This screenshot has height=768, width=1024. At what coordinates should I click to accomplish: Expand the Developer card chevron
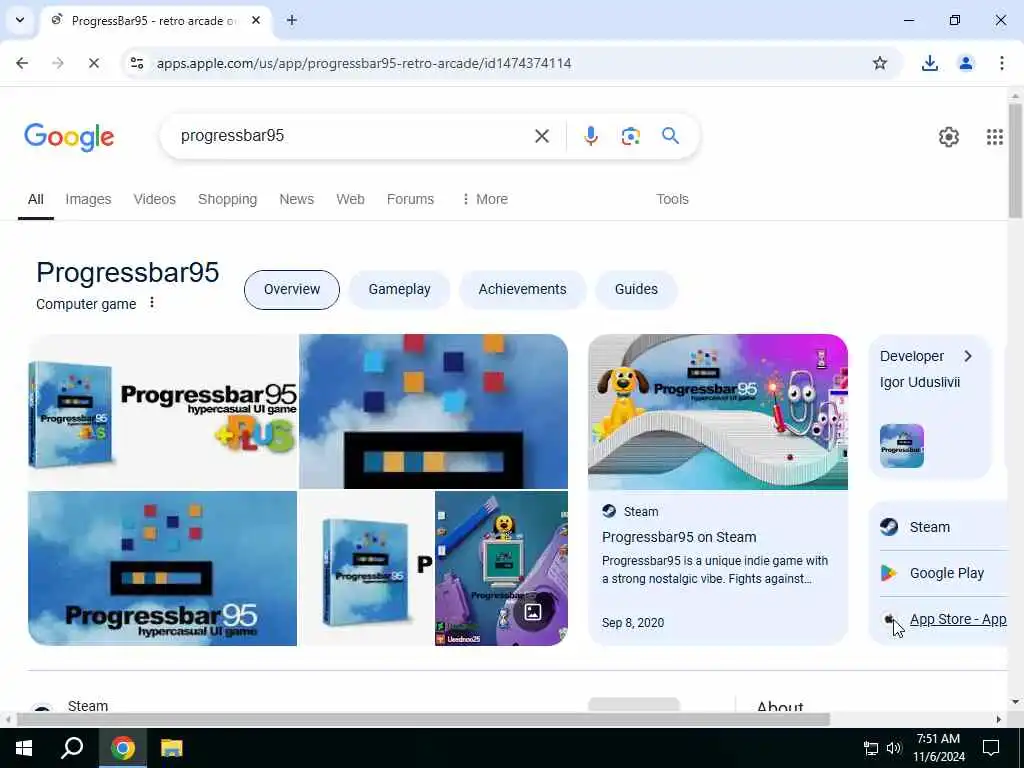point(968,356)
